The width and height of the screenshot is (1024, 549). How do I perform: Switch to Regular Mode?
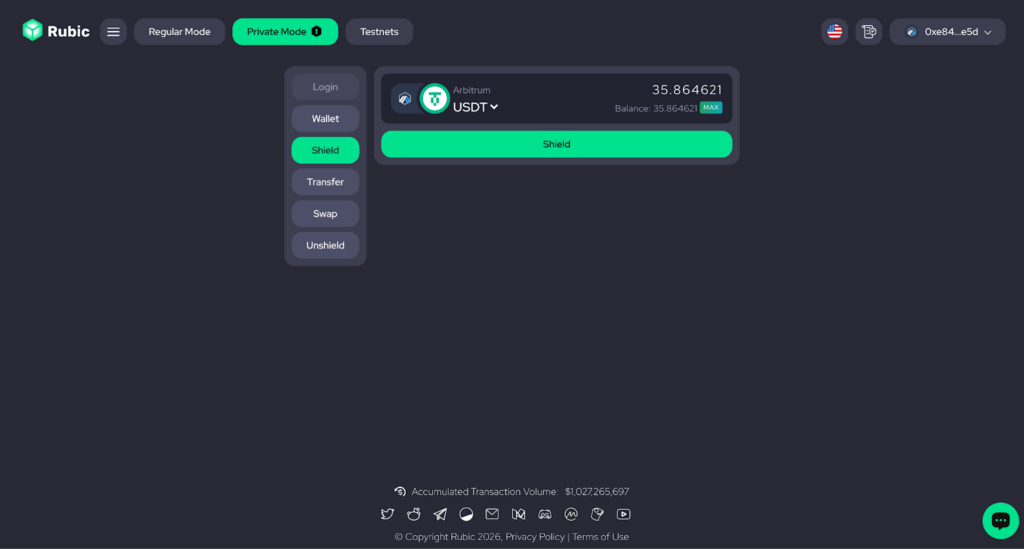coord(180,32)
